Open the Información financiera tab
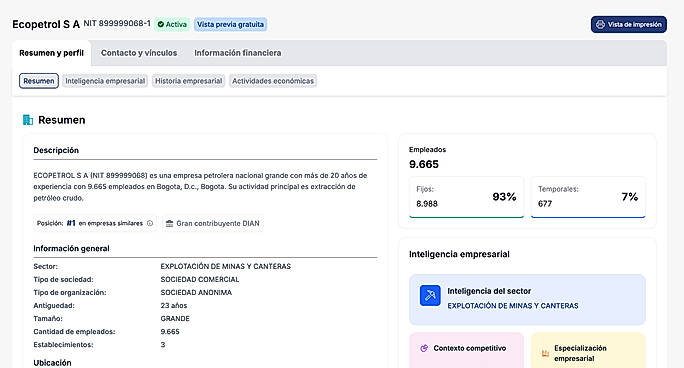The height and width of the screenshot is (368, 684). 238,53
